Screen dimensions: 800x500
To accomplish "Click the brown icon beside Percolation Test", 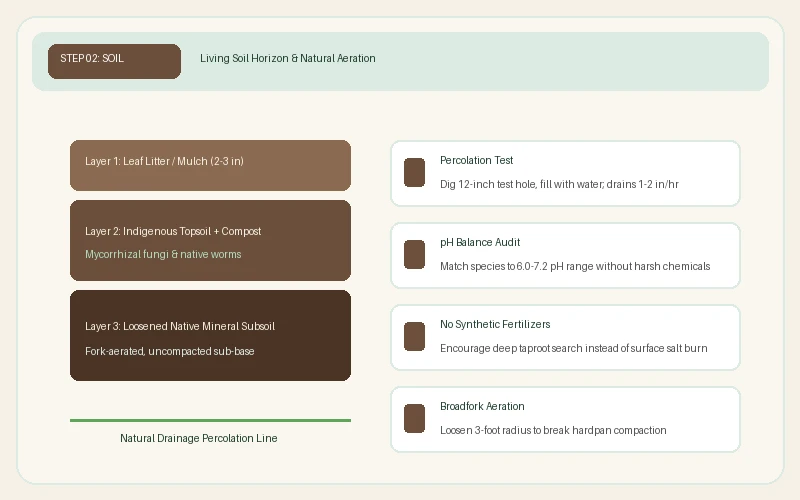I will (414, 172).
